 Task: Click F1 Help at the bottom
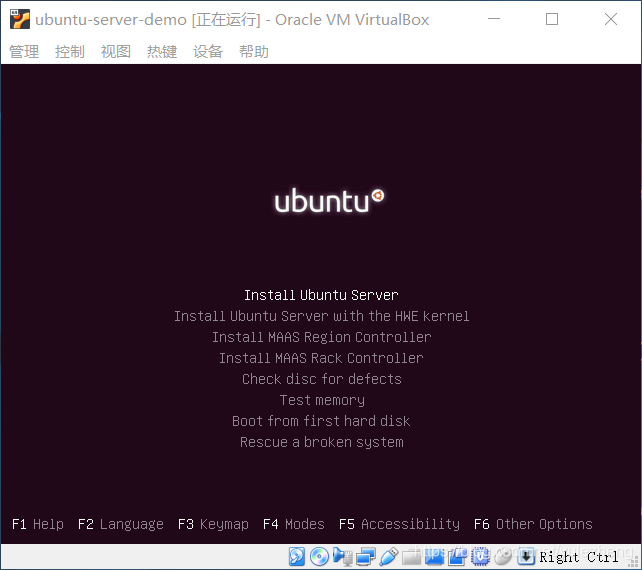(38, 524)
